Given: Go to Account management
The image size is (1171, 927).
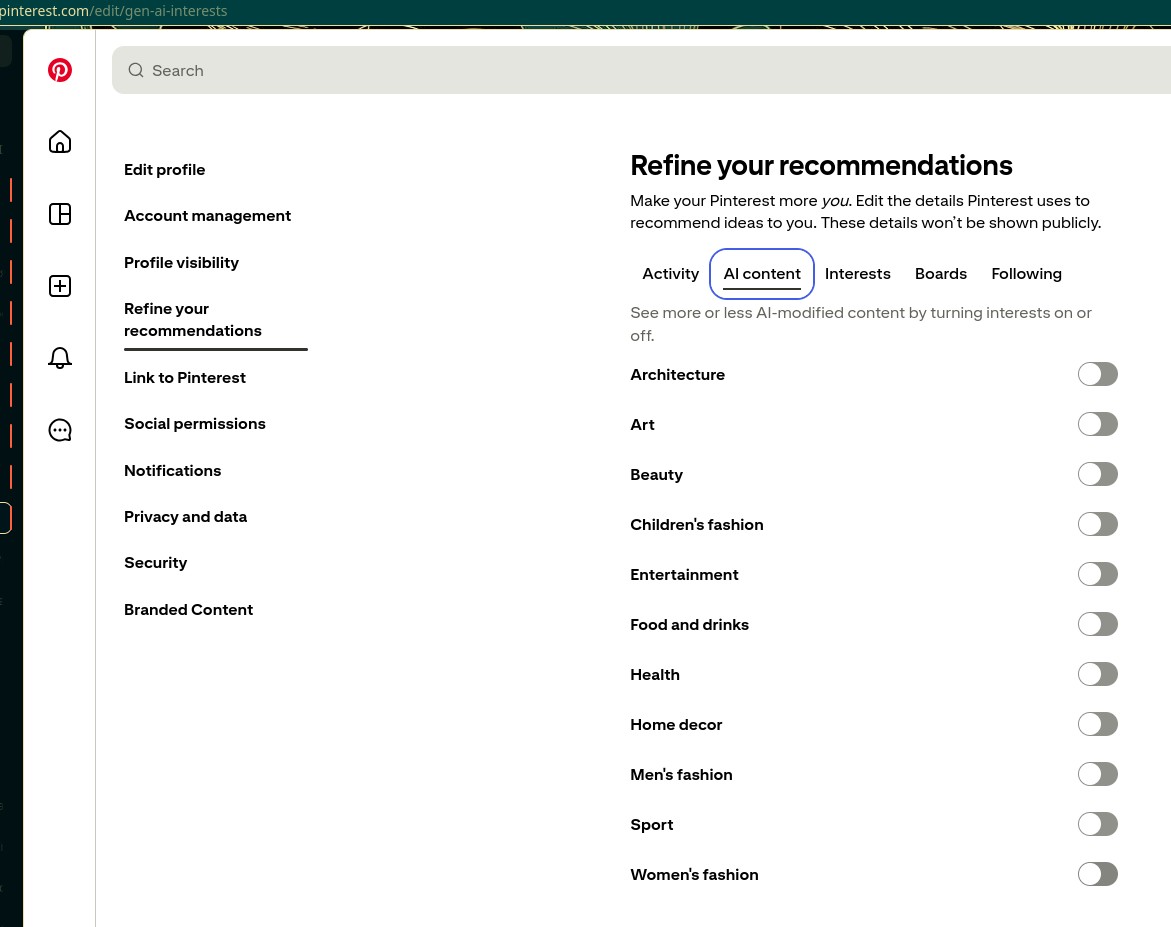Looking at the screenshot, I should (x=208, y=216).
